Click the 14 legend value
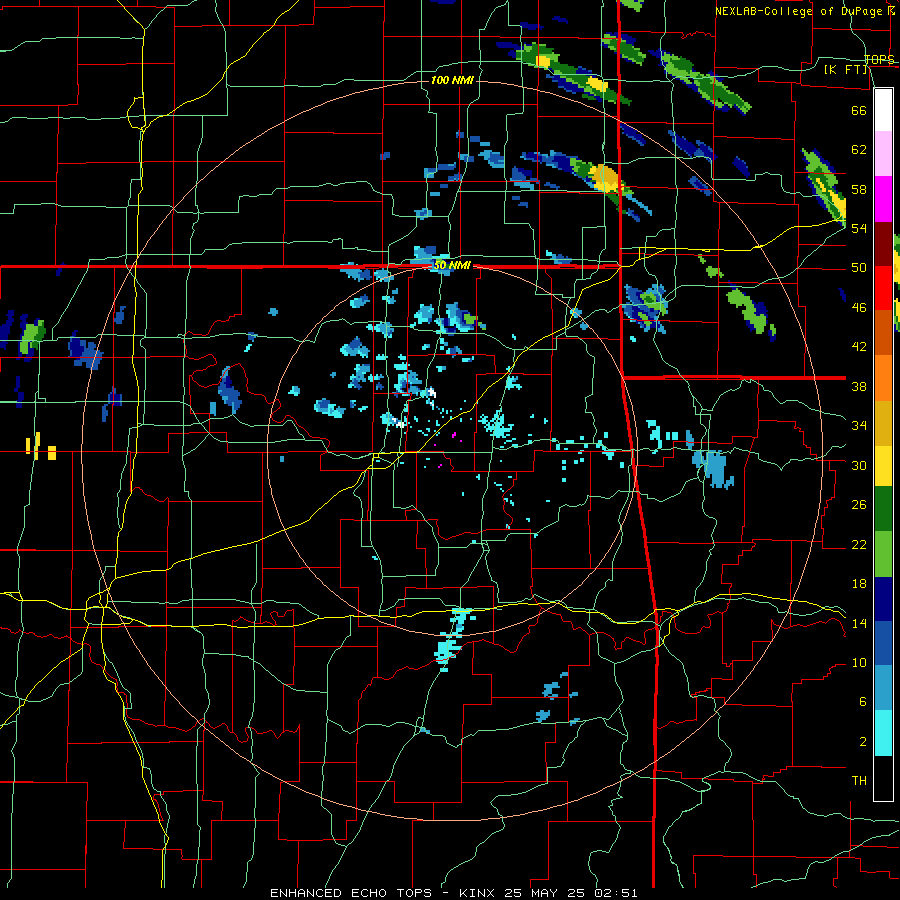The image size is (900, 900). 859,623
